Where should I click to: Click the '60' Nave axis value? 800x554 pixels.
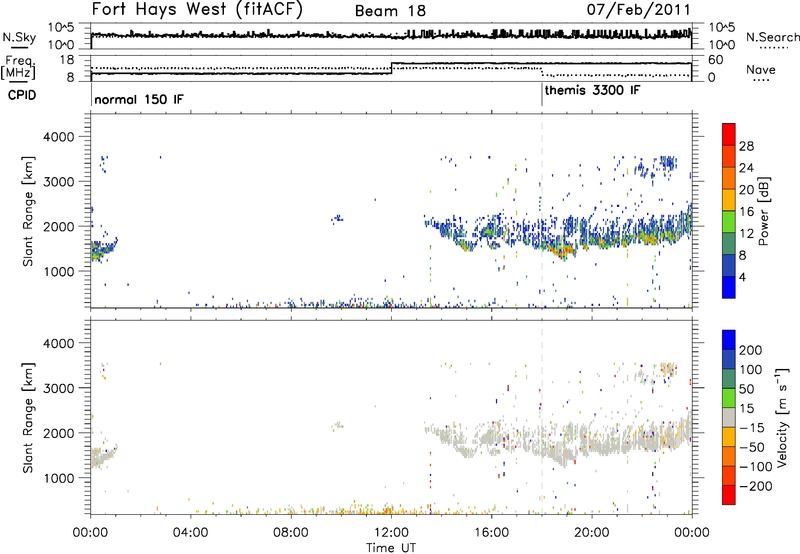click(x=716, y=60)
